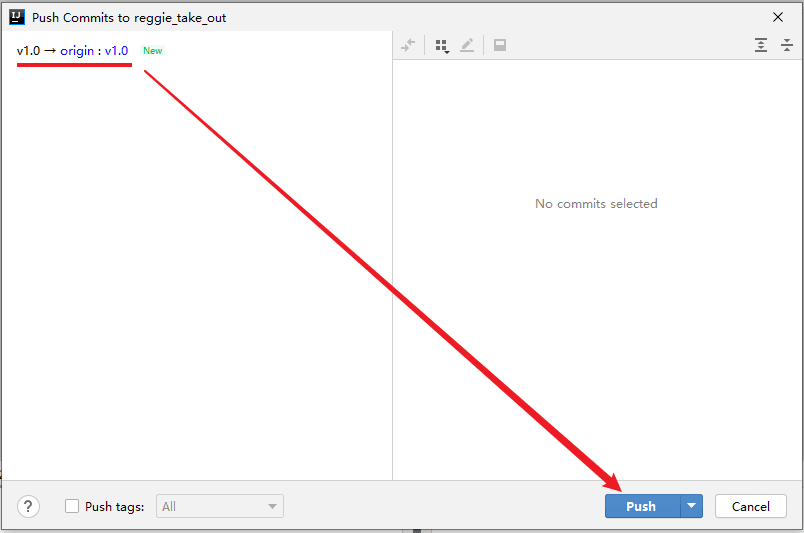804x533 pixels.
Task: Click the Cancel button
Action: [x=750, y=506]
